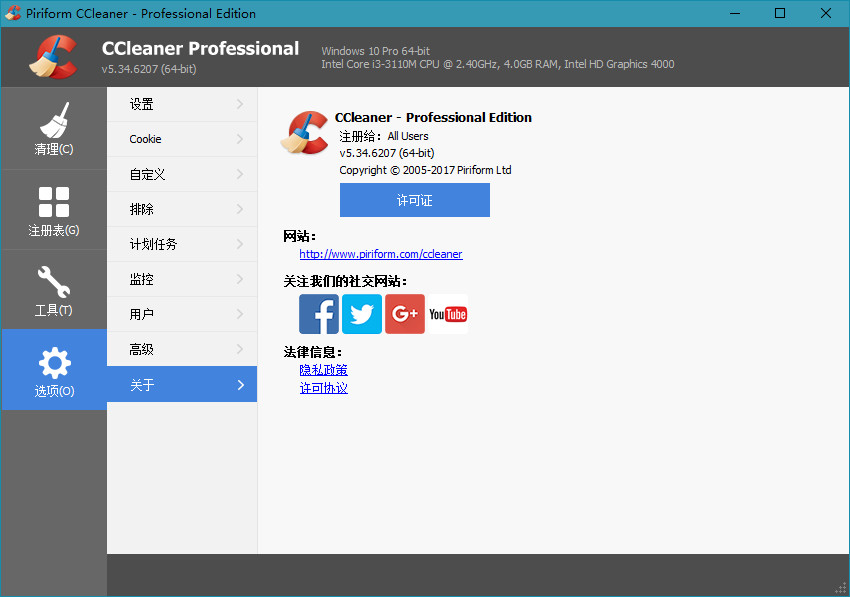Open the 设置 (Settings) menu item
Screen dimensions: 850x597
(x=182, y=104)
